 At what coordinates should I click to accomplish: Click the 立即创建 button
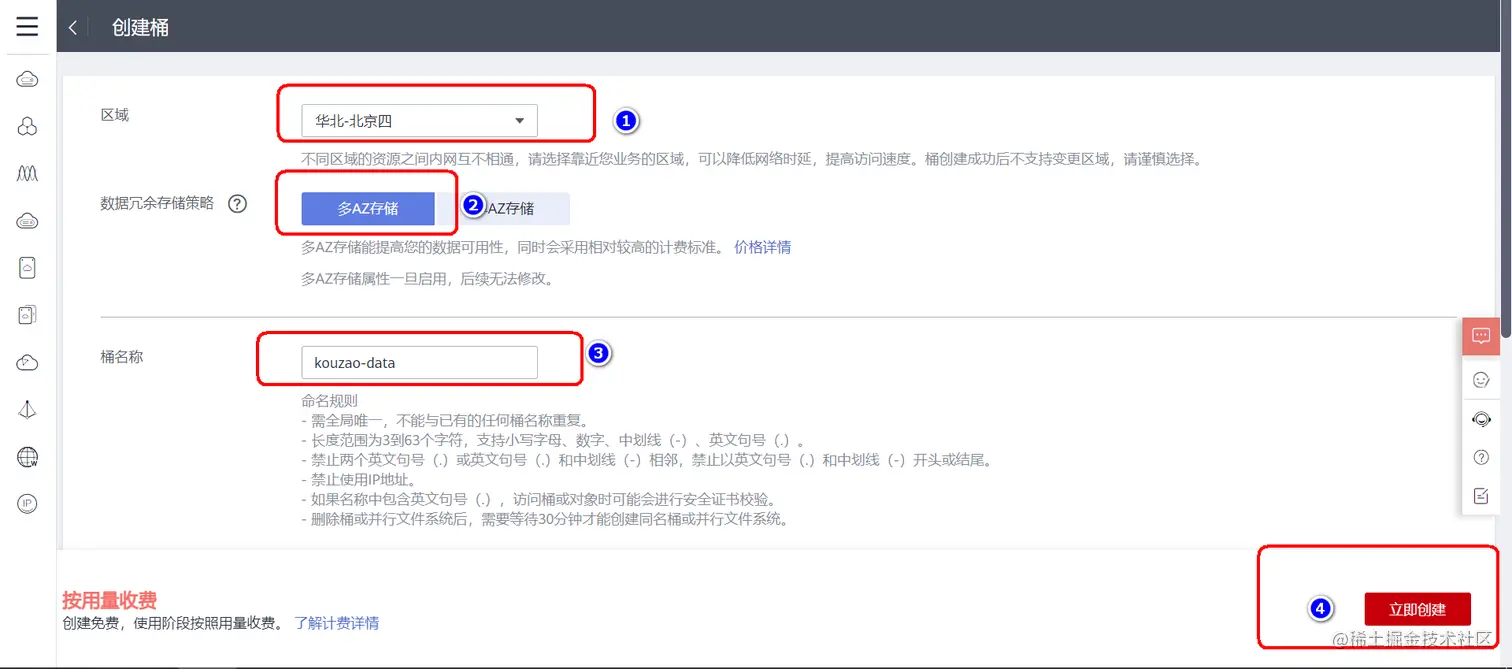click(1418, 609)
